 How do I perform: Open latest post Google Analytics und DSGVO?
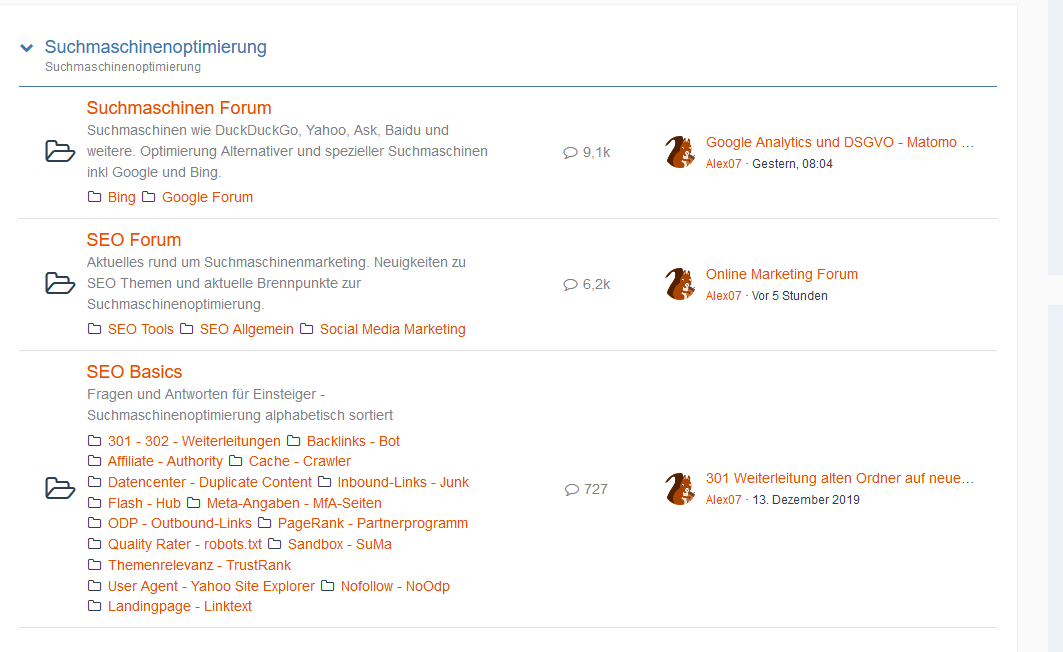[x=839, y=142]
